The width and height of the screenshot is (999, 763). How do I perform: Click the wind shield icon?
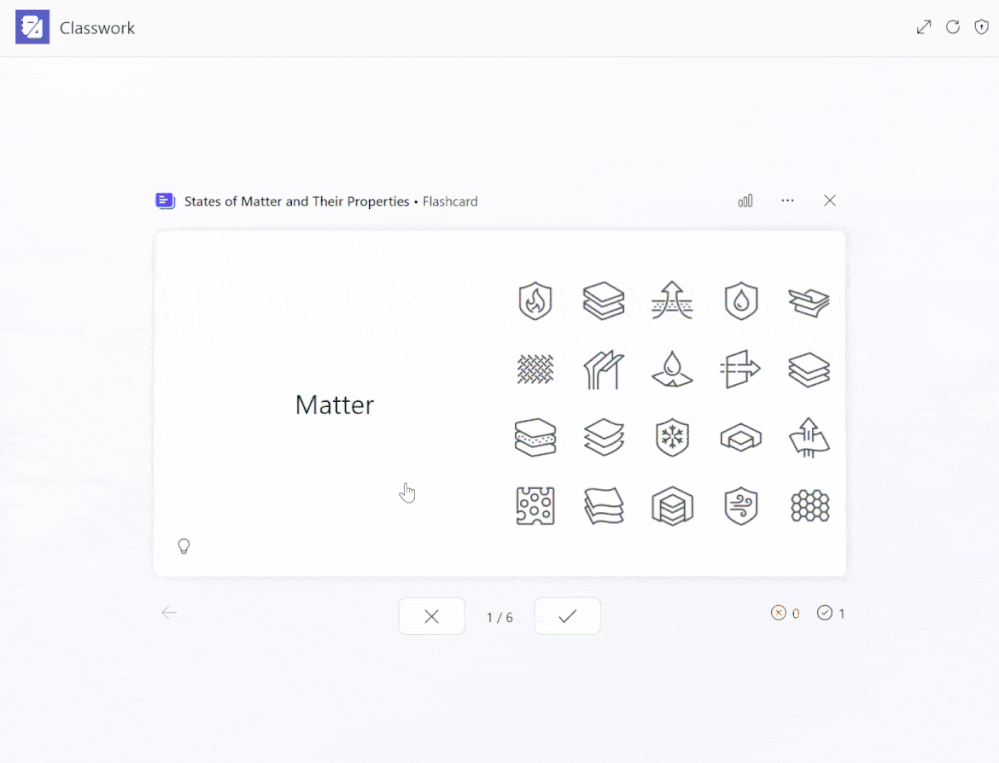coord(741,506)
